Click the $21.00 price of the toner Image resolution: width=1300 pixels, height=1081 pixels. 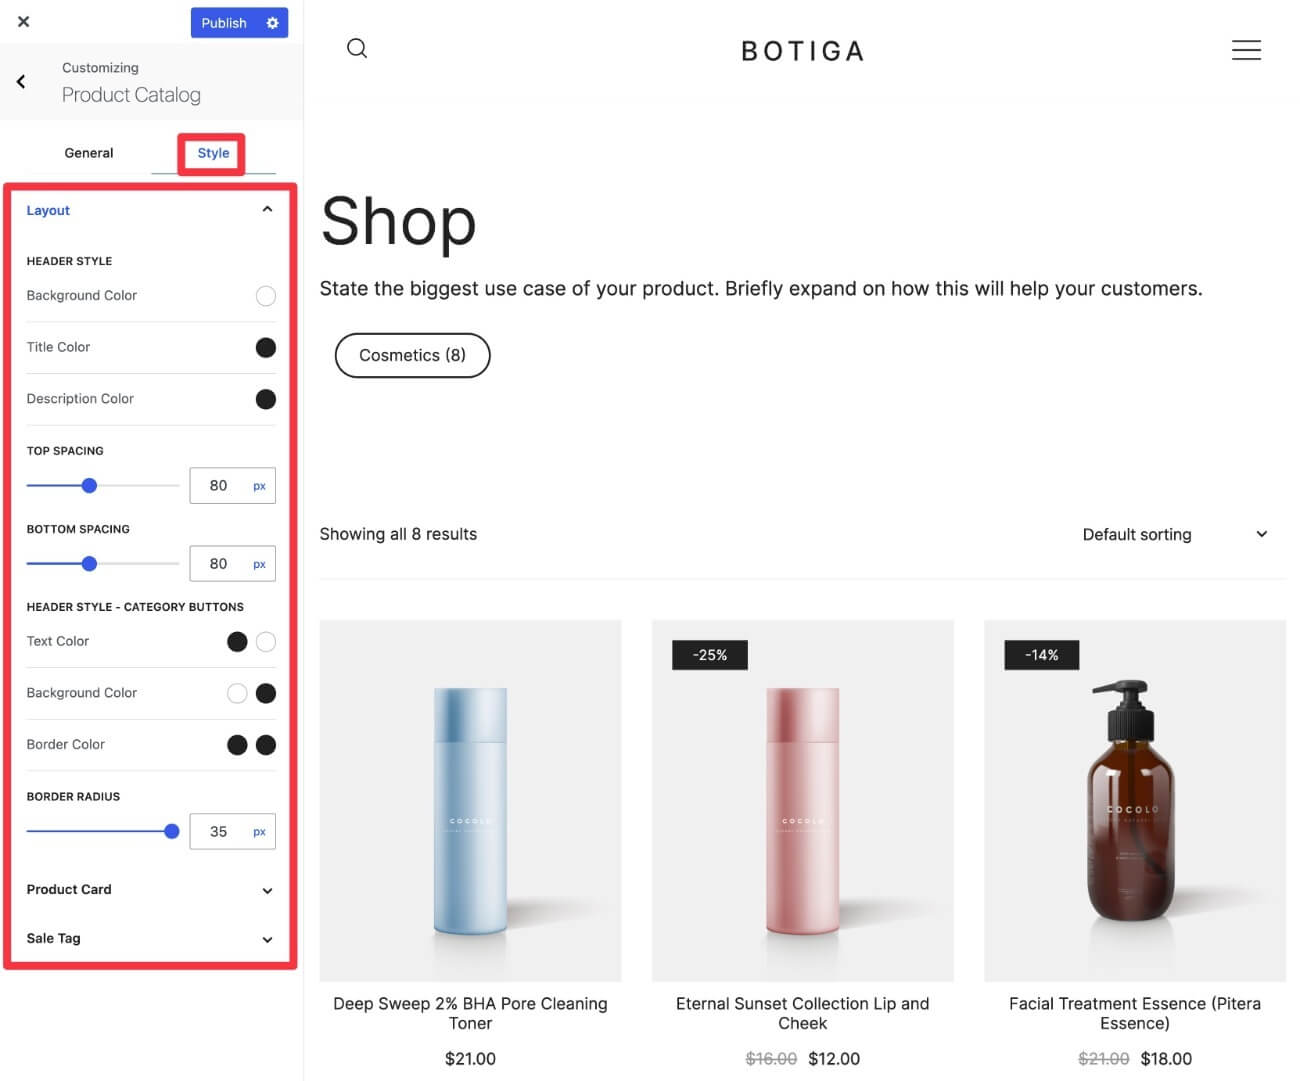(470, 1058)
